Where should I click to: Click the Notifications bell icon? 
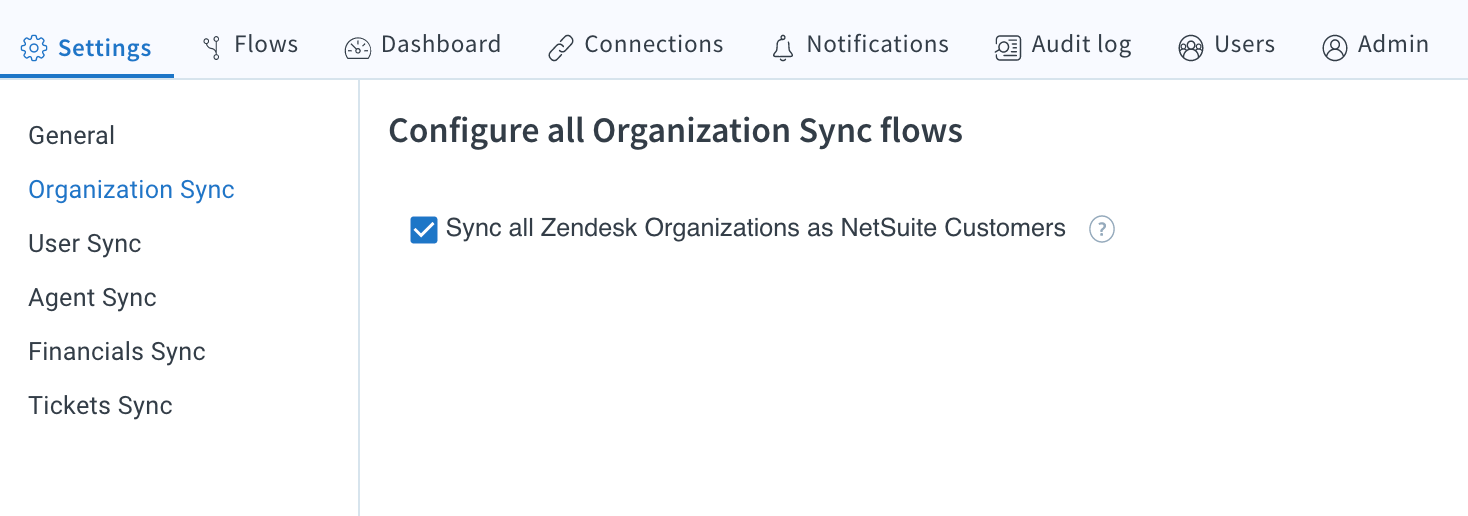point(783,47)
